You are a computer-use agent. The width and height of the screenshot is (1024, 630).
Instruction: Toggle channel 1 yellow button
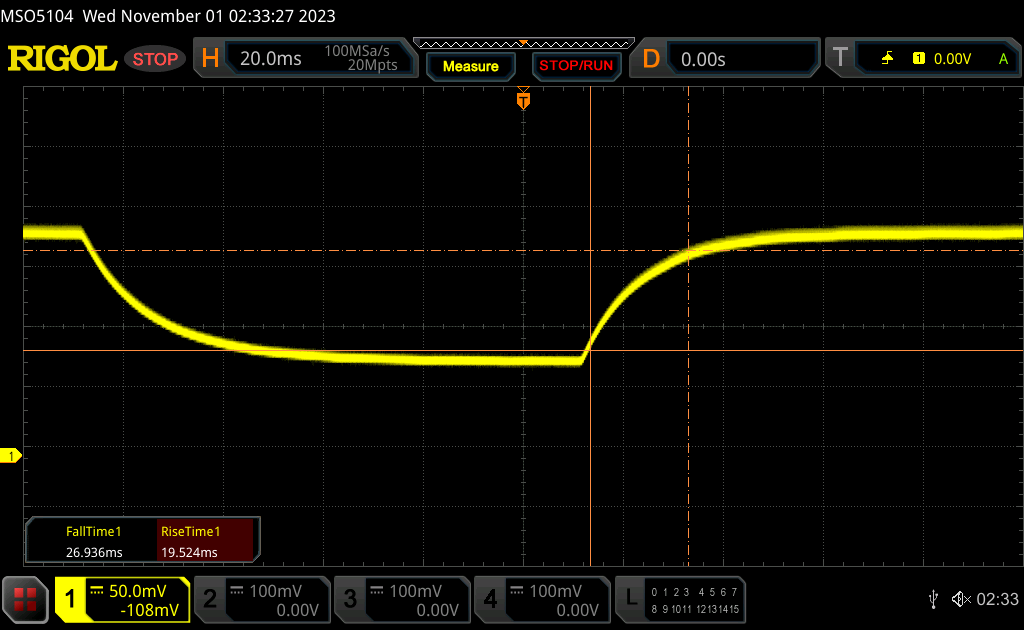(70, 599)
